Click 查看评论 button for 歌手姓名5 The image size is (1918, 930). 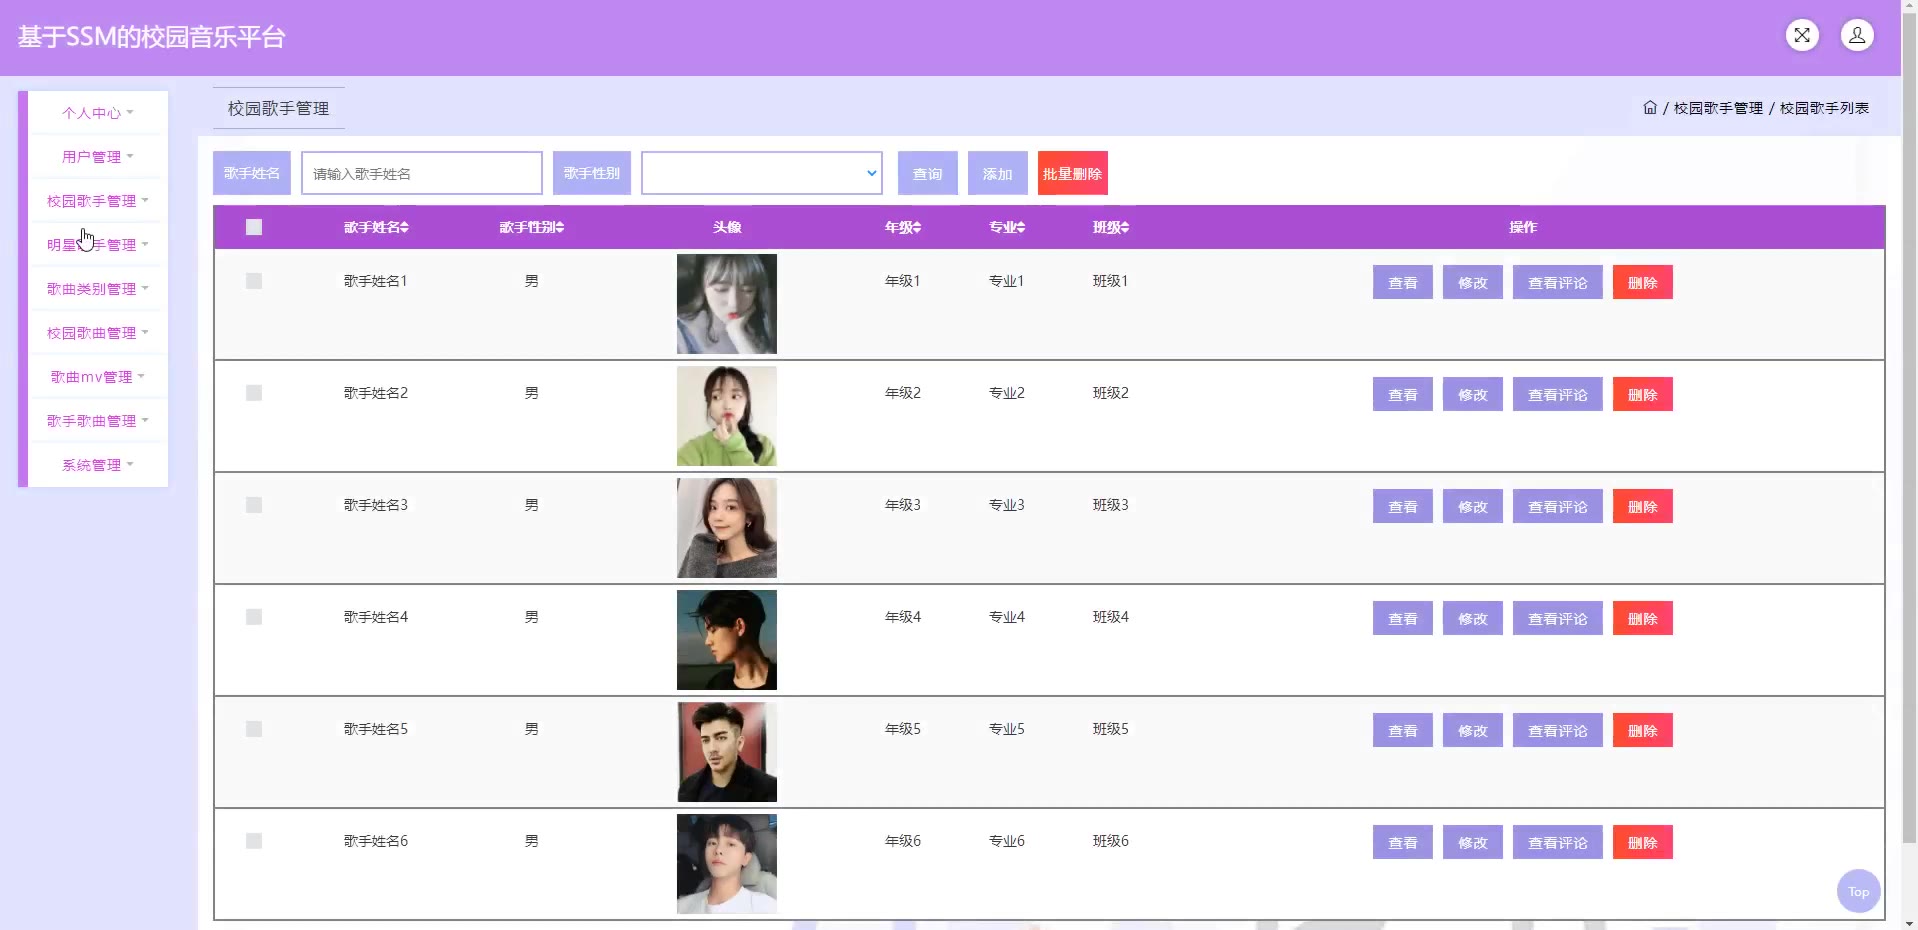(1558, 730)
